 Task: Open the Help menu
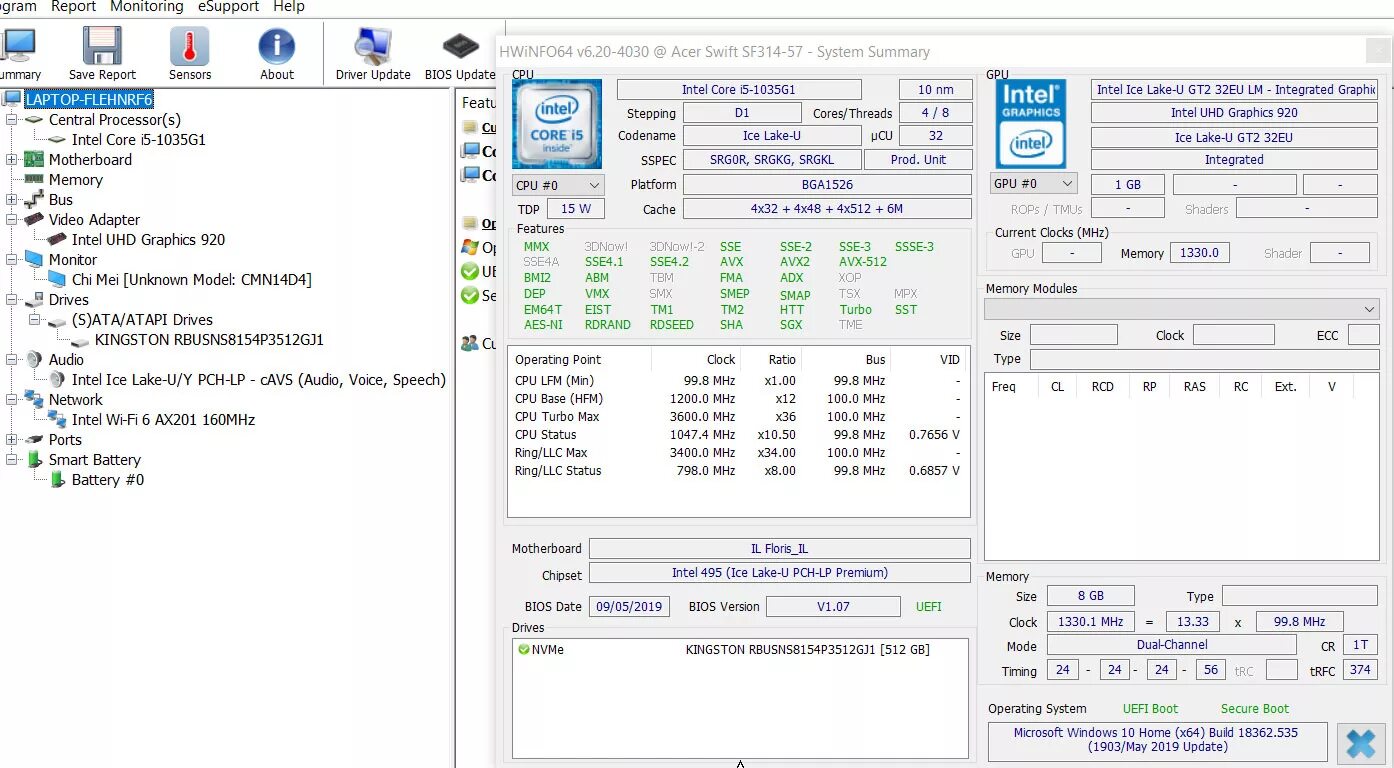point(289,7)
